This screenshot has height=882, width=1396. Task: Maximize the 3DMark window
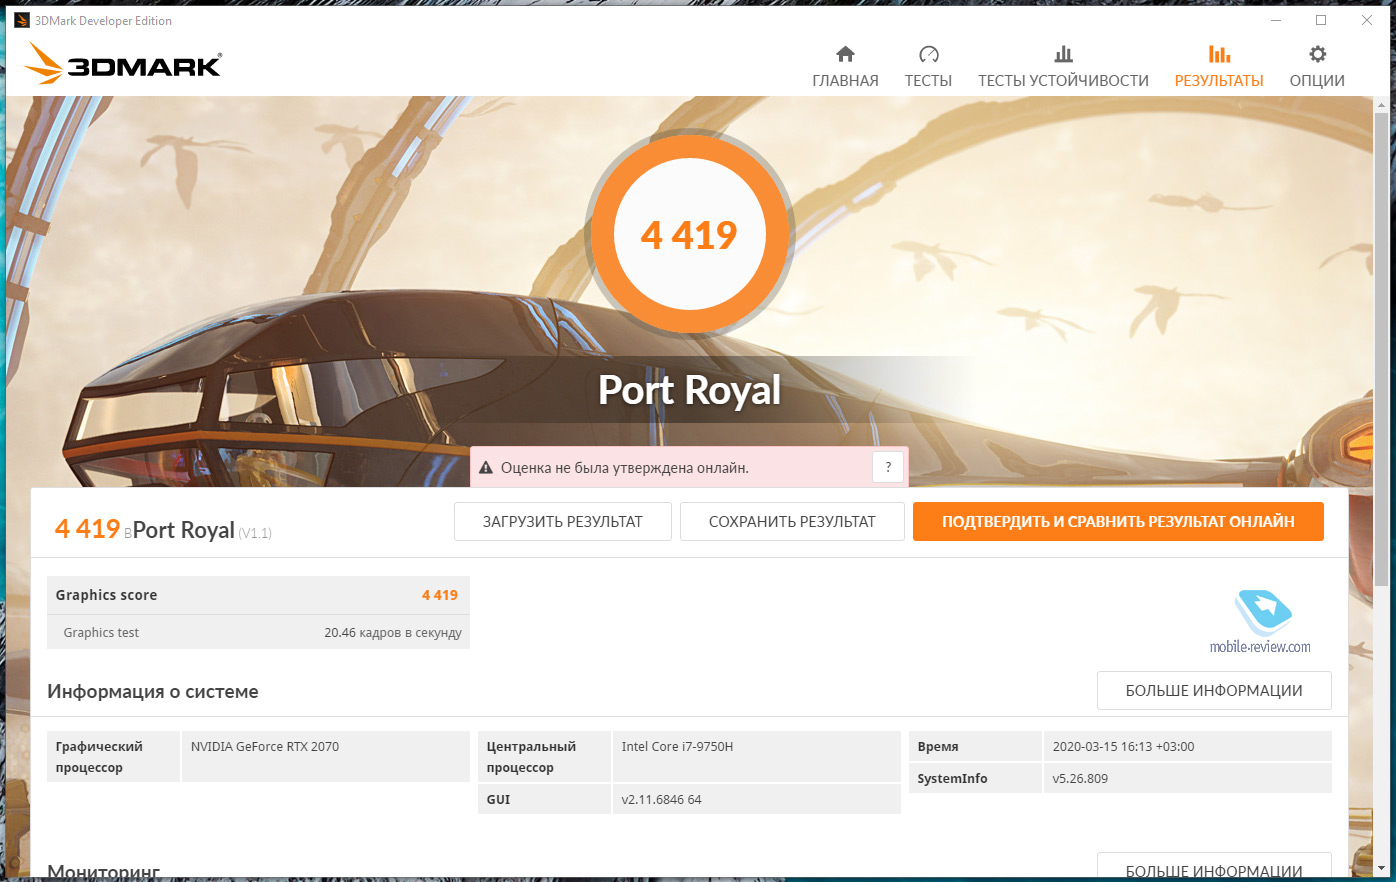(x=1320, y=20)
